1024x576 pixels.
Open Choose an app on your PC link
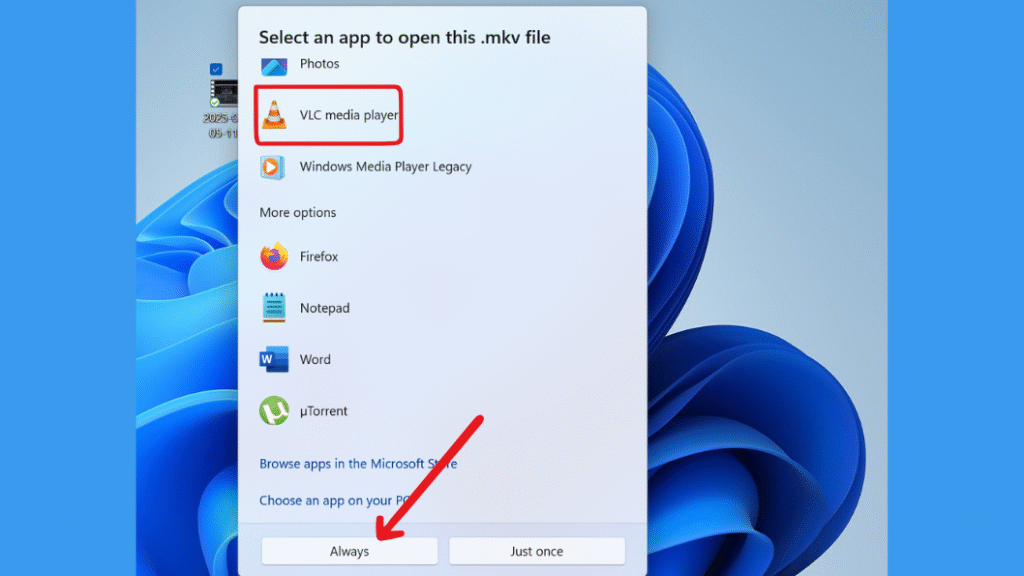point(335,500)
